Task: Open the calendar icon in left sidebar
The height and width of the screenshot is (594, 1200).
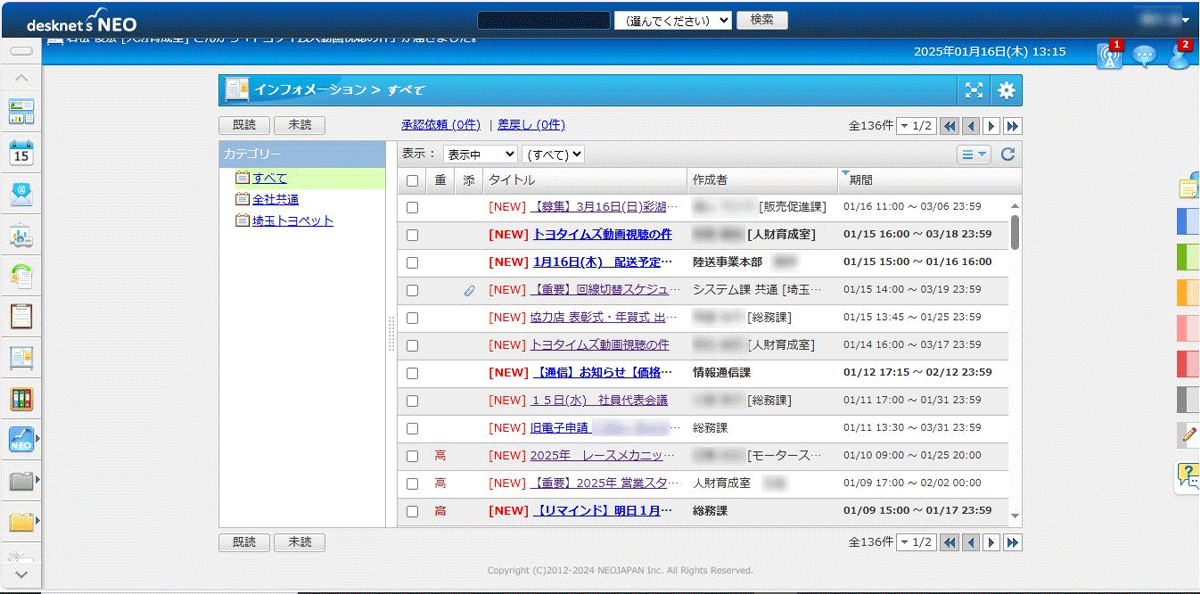Action: 21,152
